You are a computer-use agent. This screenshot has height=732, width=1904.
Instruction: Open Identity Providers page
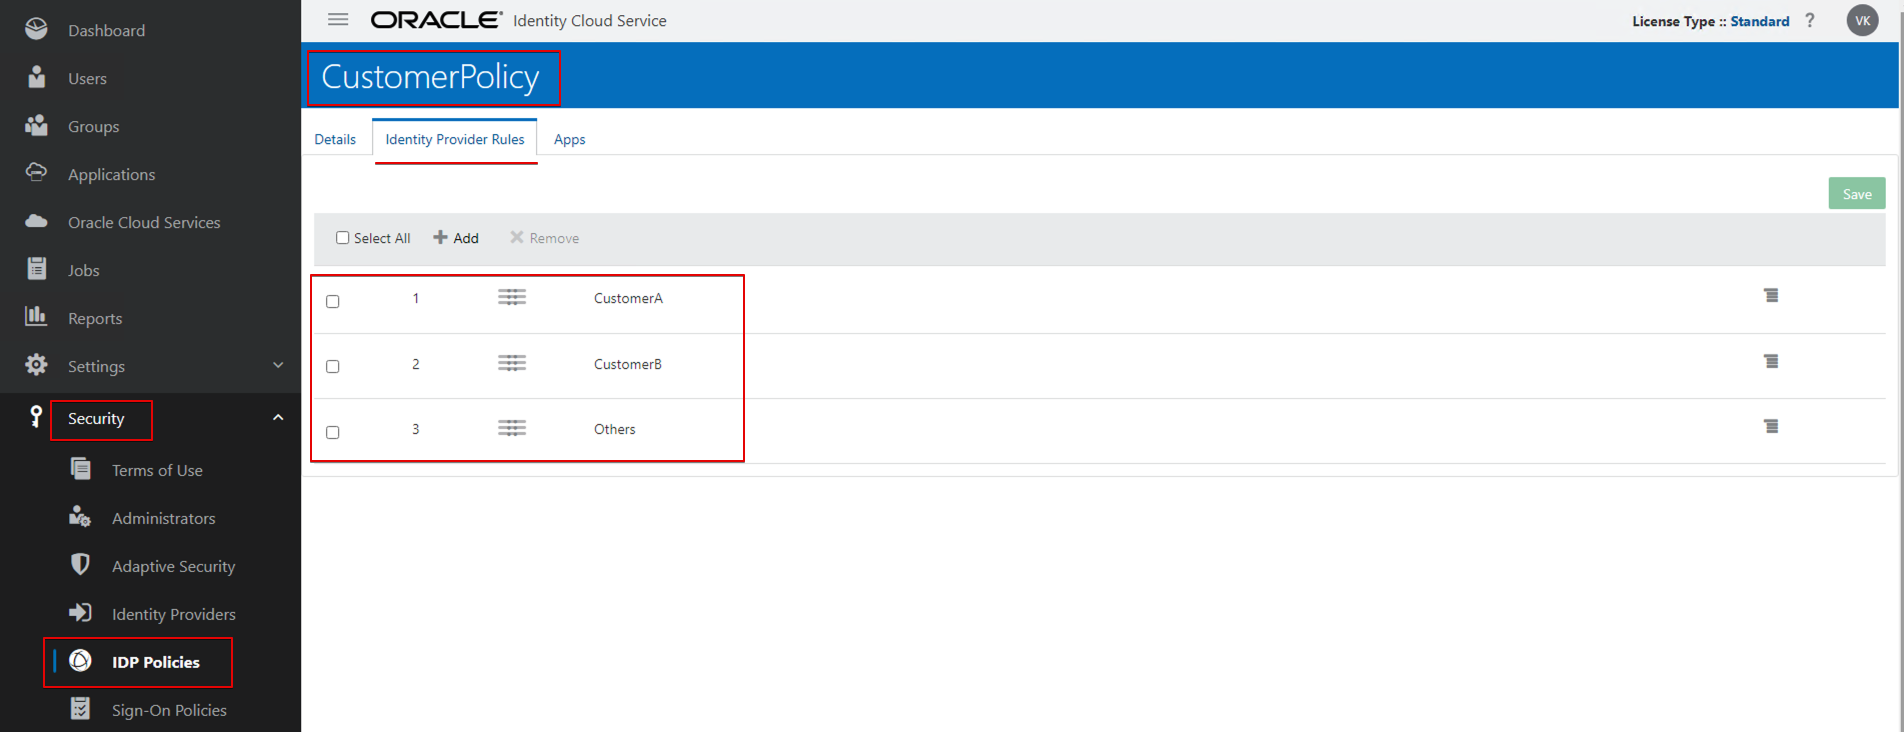[x=174, y=614]
